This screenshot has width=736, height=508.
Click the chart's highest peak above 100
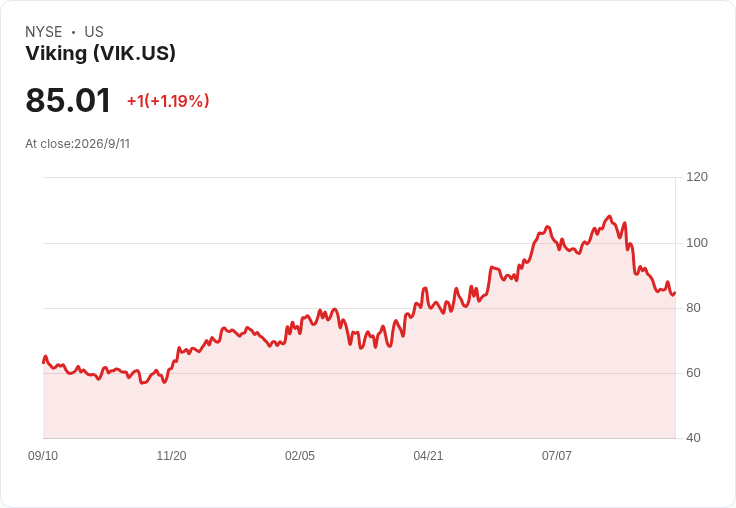[609, 216]
